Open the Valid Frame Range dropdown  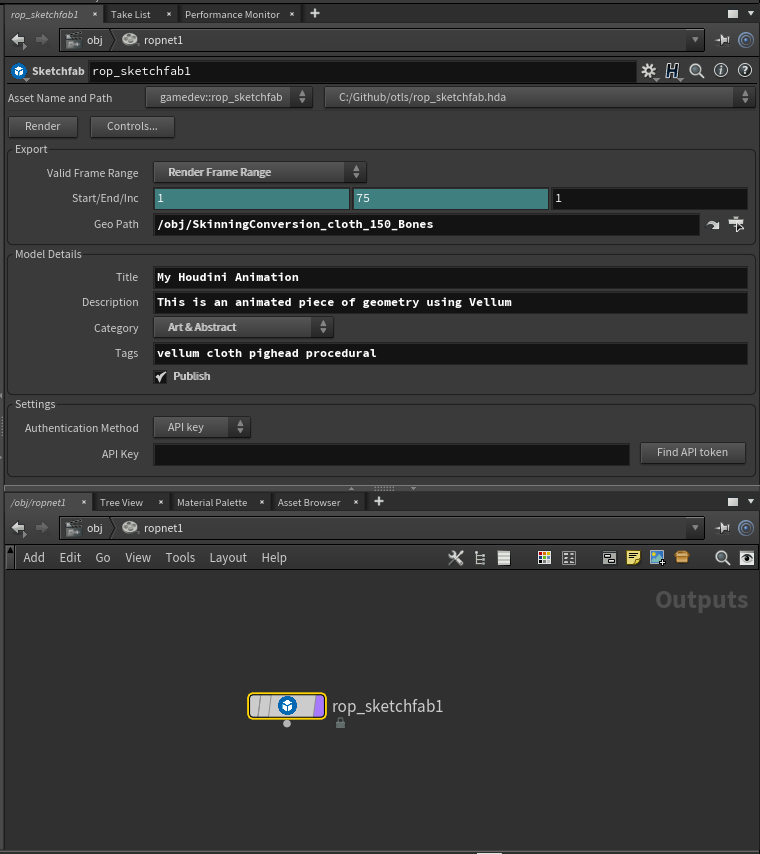(259, 172)
